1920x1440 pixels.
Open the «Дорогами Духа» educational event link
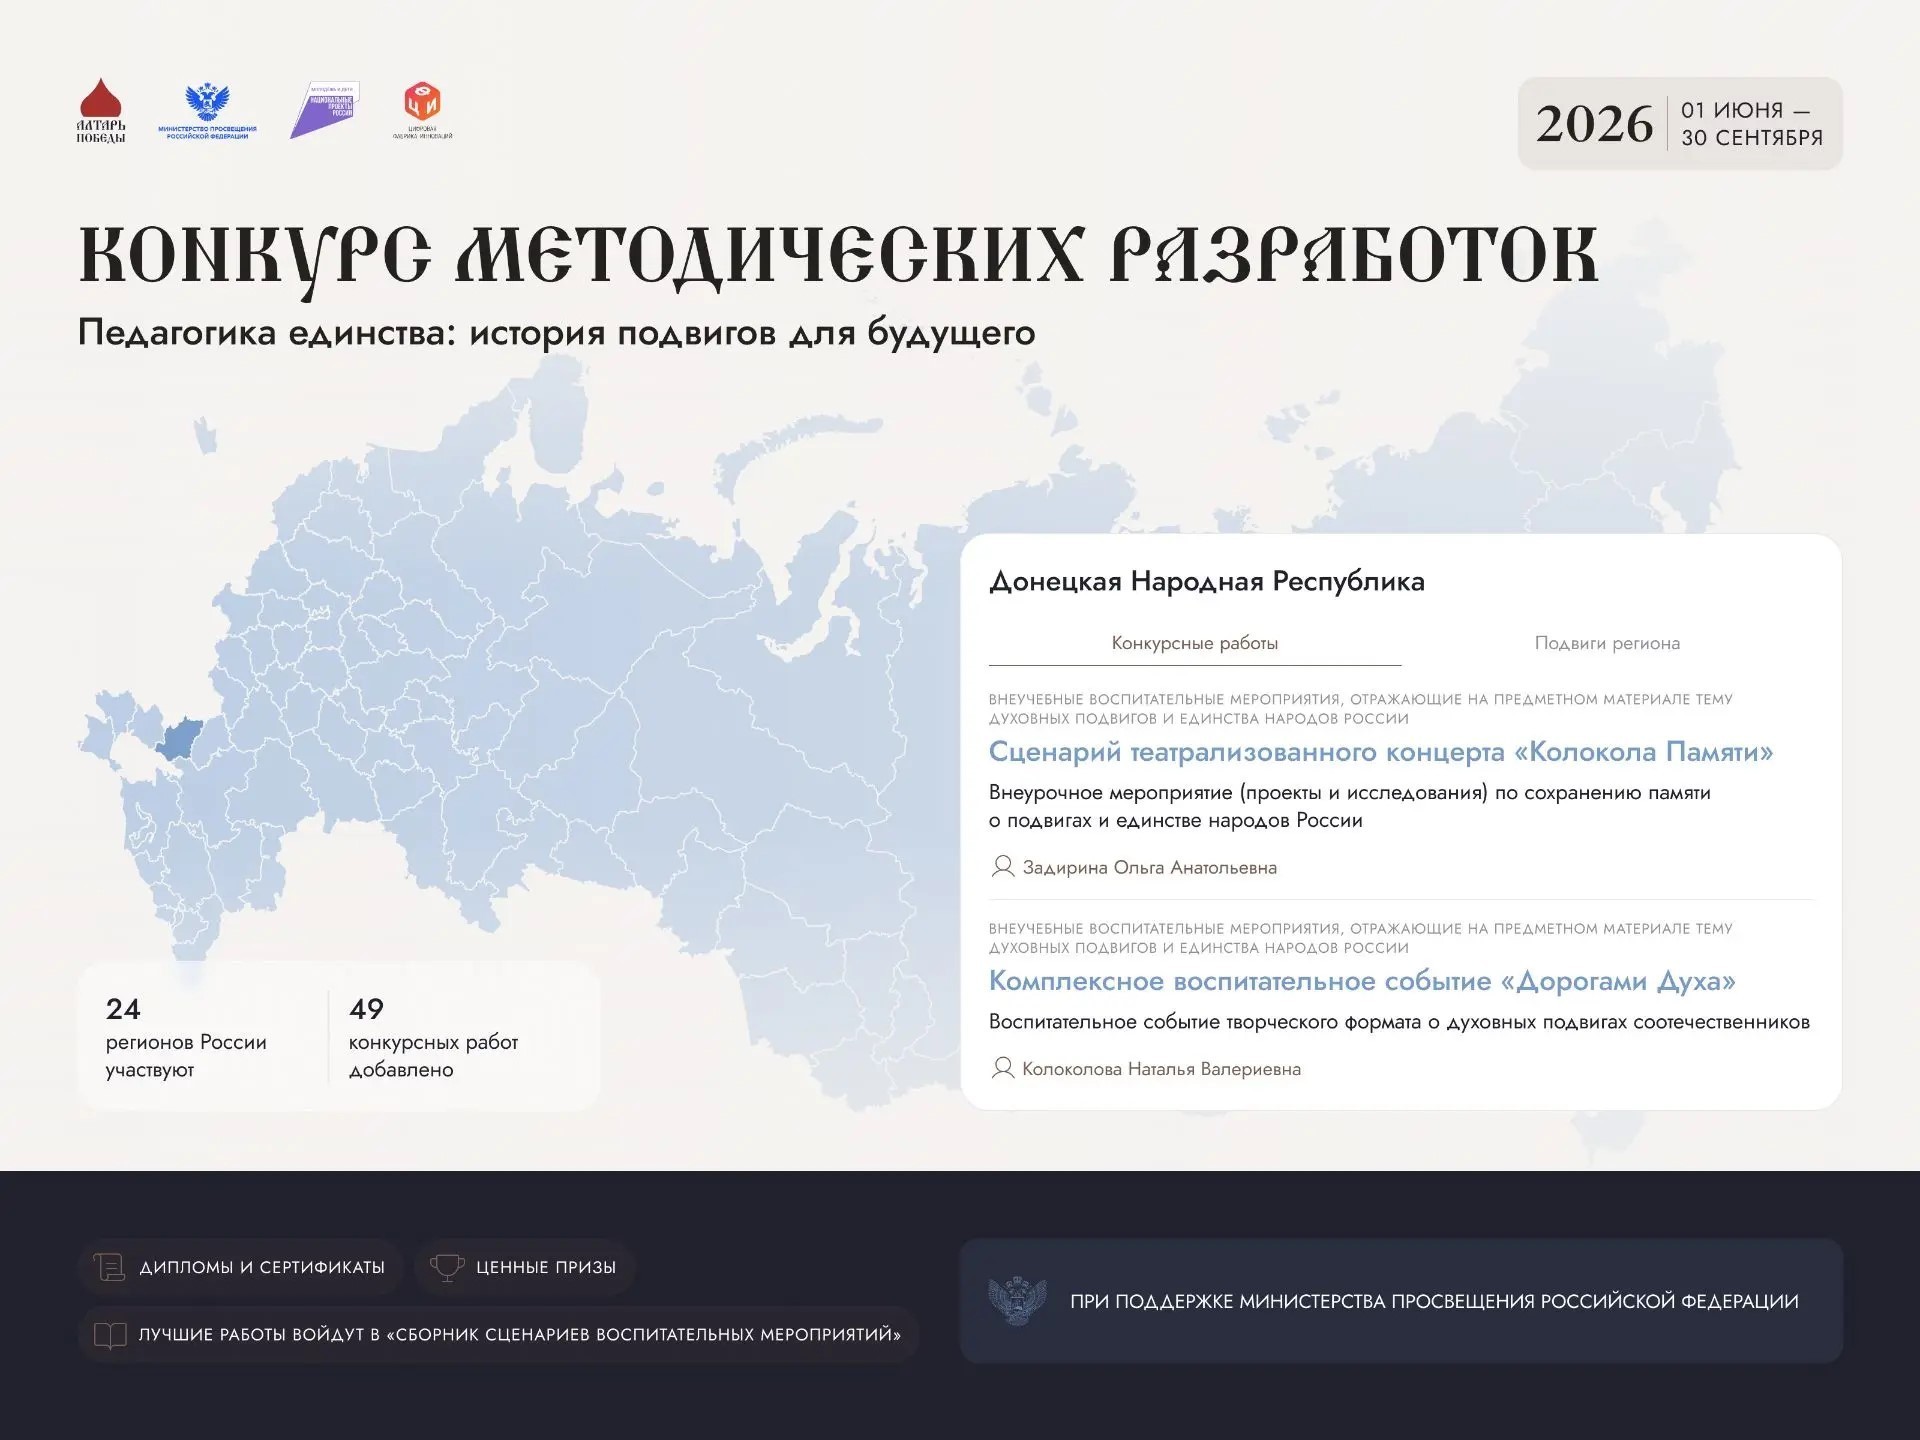(1362, 981)
